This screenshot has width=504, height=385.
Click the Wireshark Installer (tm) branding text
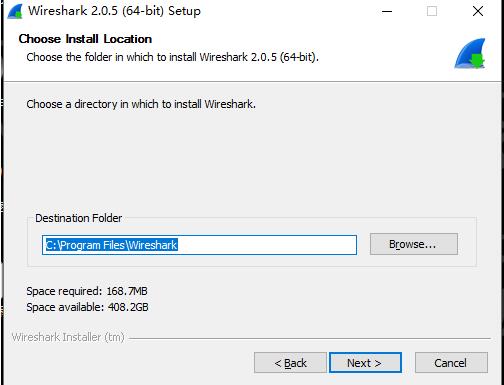68,337
